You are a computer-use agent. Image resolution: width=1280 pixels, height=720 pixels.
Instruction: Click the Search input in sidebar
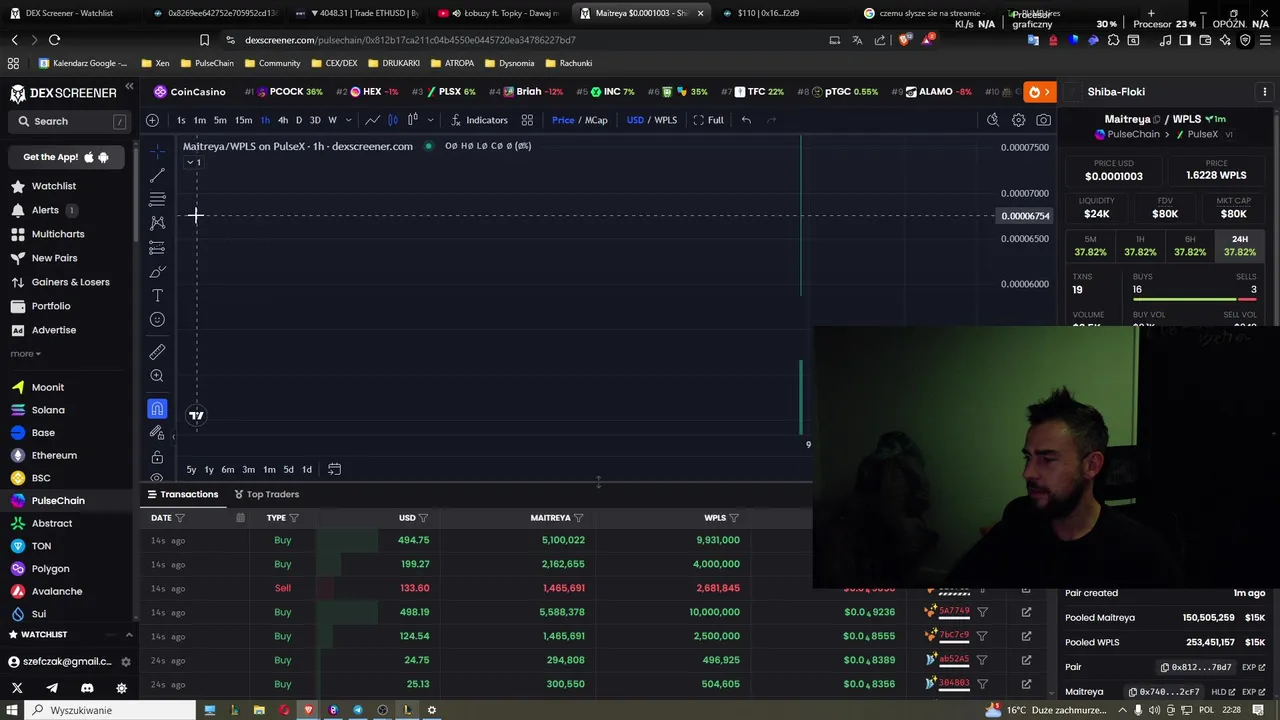coord(69,121)
